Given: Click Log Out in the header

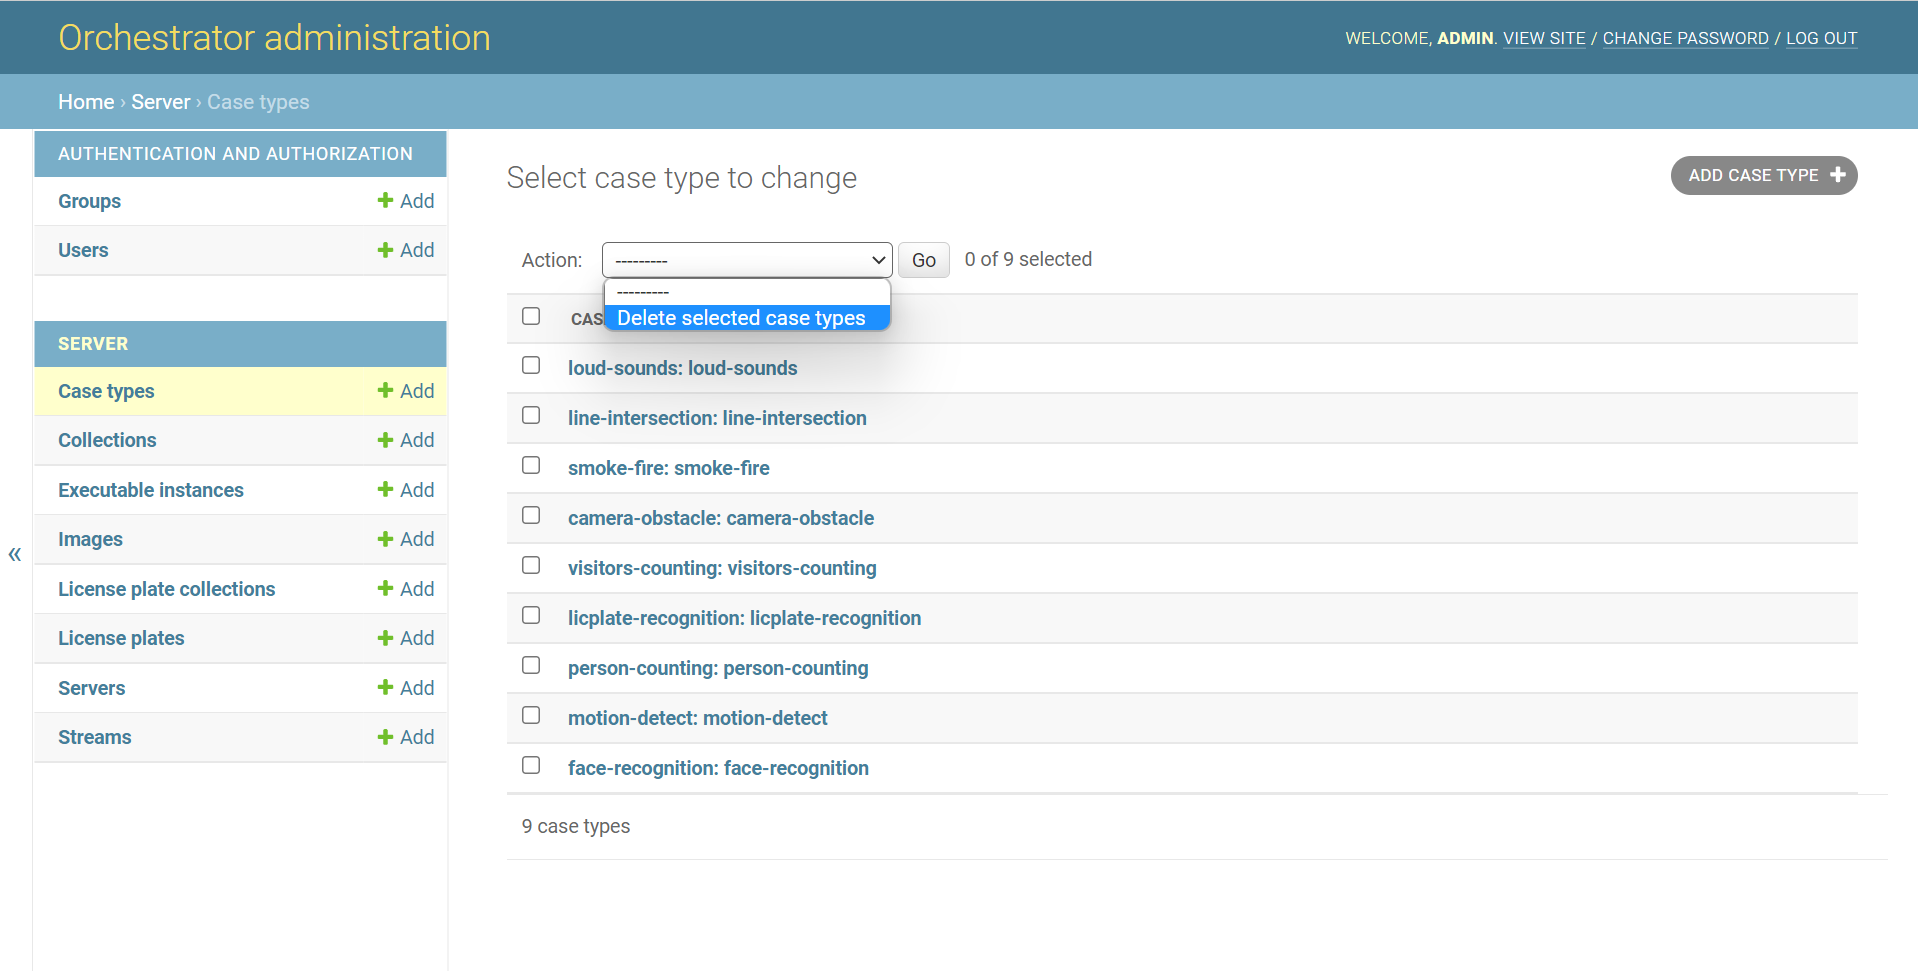Looking at the screenshot, I should pyautogui.click(x=1821, y=38).
